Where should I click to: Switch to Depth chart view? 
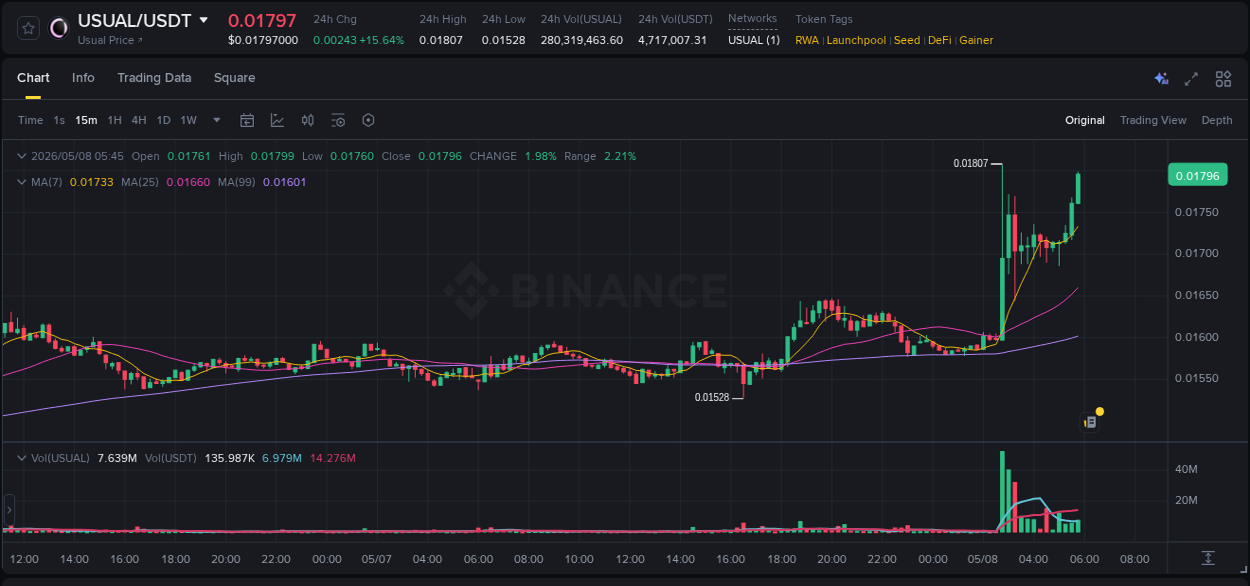point(1217,120)
